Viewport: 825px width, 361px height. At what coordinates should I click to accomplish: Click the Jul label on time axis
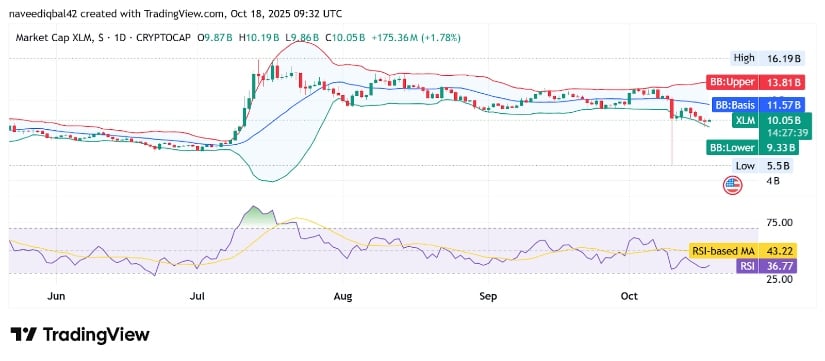198,296
